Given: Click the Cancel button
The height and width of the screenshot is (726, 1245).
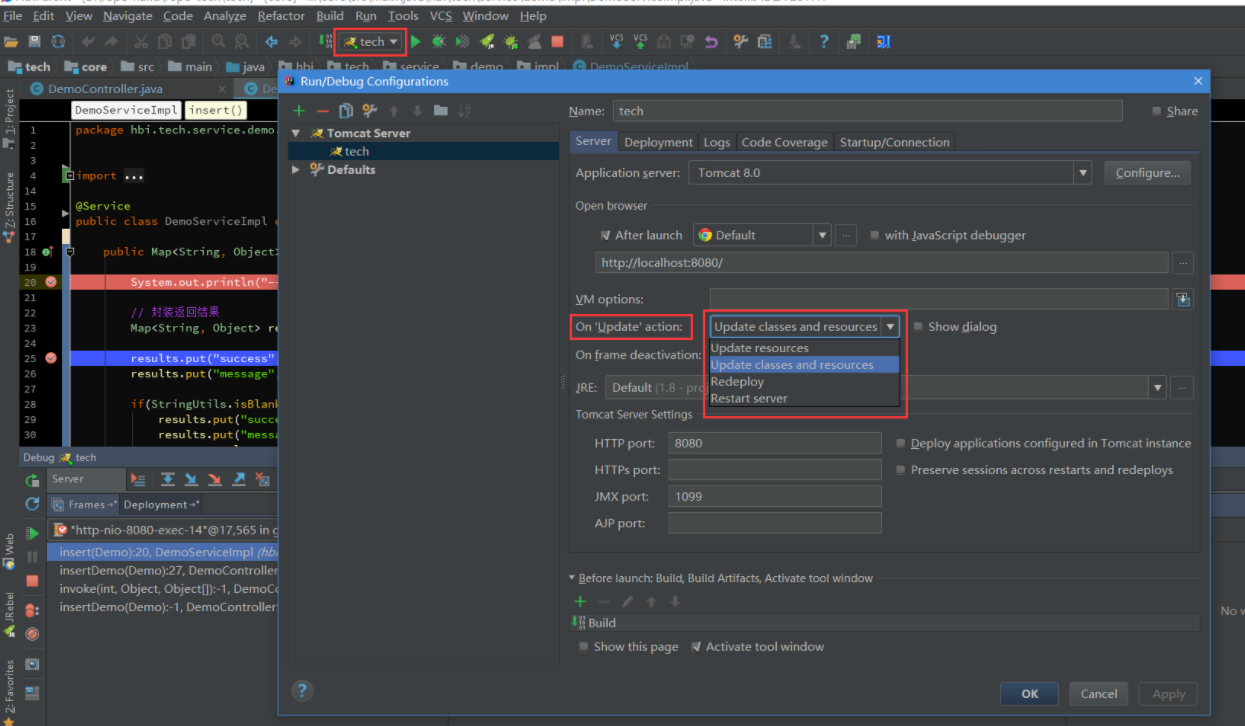Looking at the screenshot, I should pyautogui.click(x=1099, y=693).
